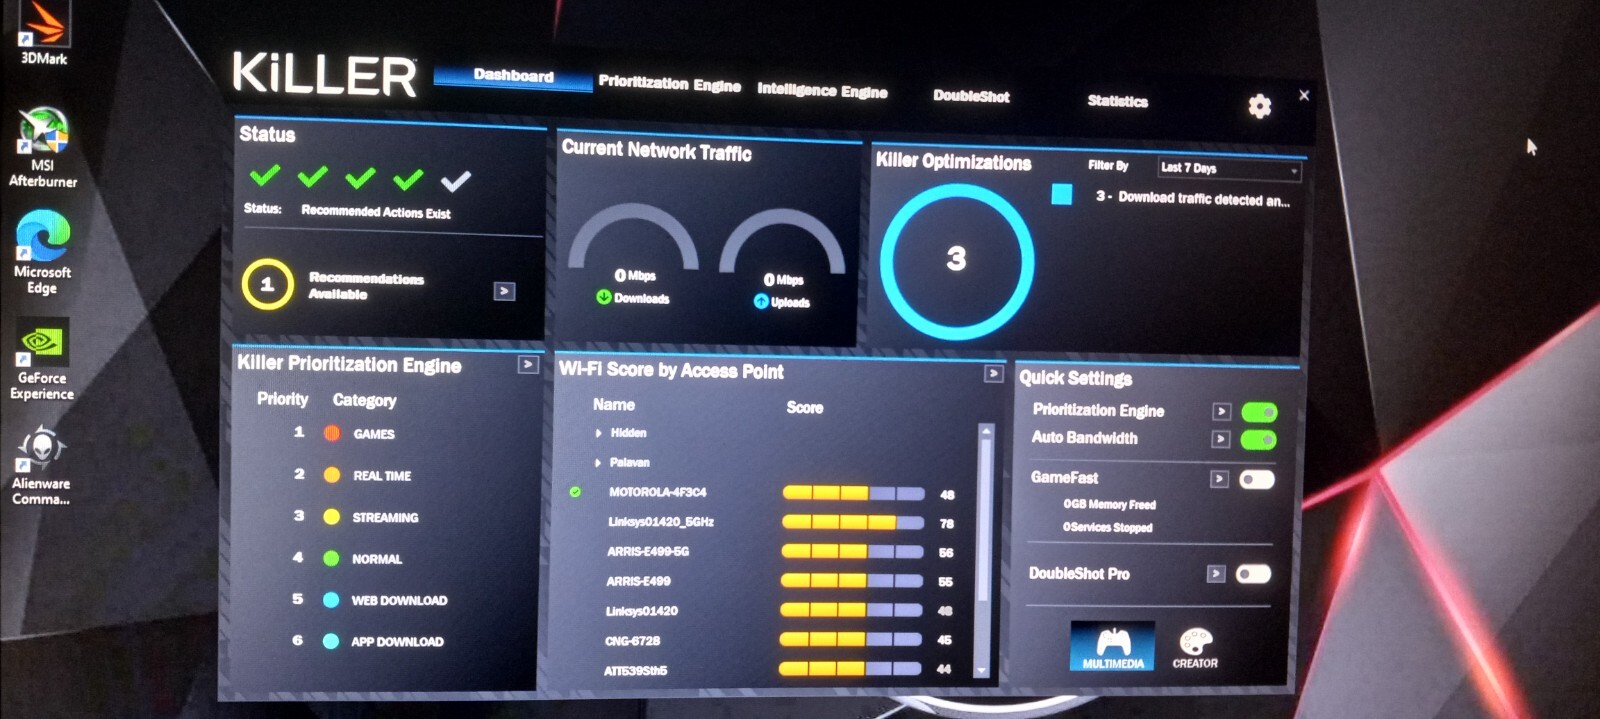Click the Killer Optimizations ring showing 3
The height and width of the screenshot is (719, 1600).
coord(956,260)
